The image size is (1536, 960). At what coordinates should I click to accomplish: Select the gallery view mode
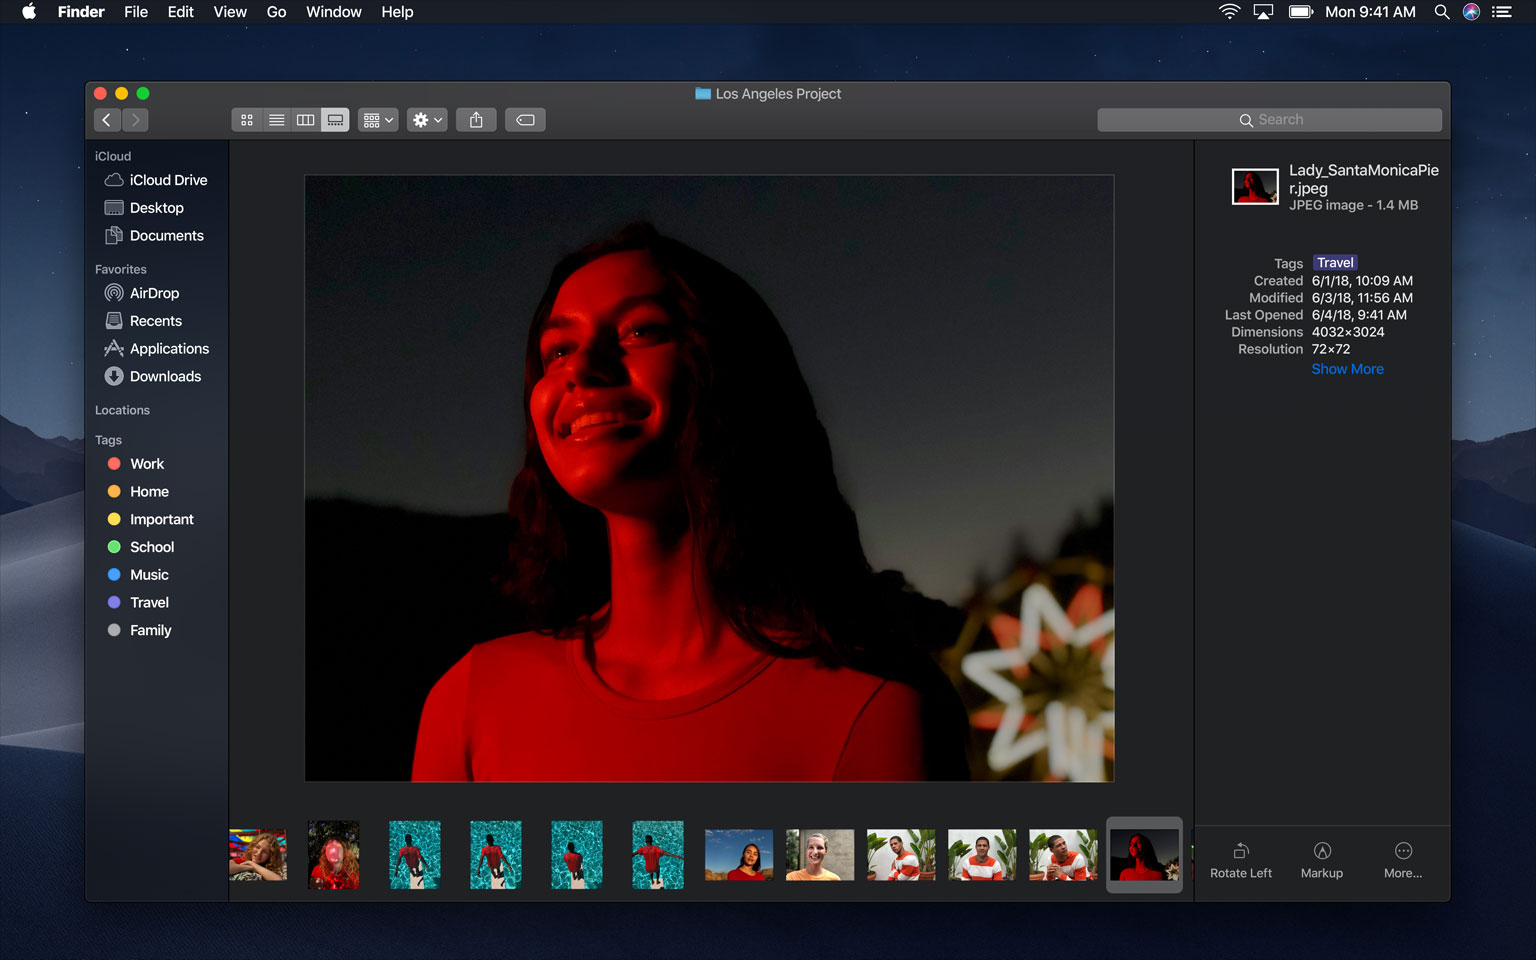click(335, 119)
